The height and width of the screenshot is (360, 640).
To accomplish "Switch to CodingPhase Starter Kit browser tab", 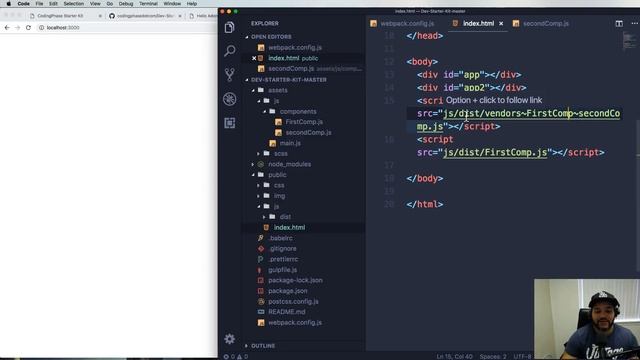I will [x=60, y=16].
